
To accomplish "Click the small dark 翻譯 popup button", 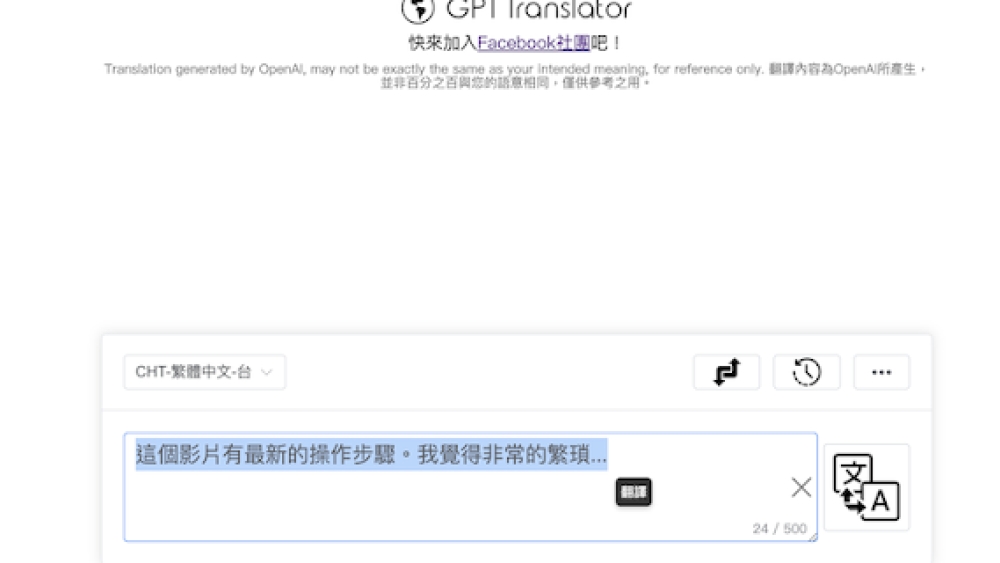I will click(x=633, y=492).
